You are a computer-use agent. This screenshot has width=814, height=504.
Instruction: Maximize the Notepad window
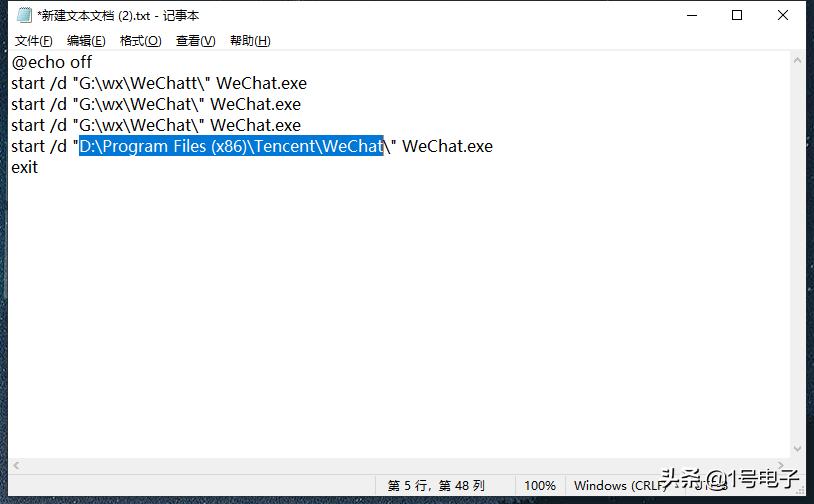(737, 16)
